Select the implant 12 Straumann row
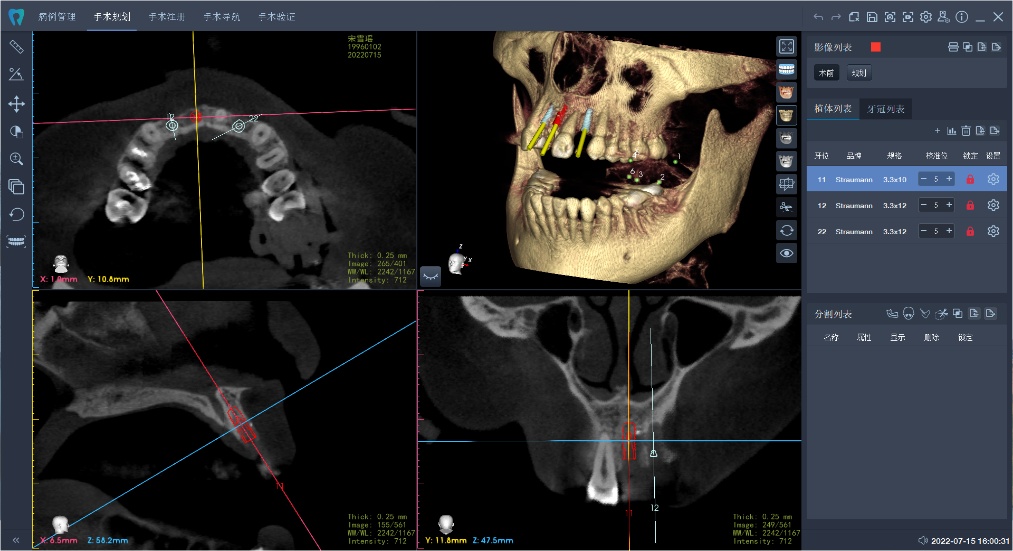 point(906,205)
